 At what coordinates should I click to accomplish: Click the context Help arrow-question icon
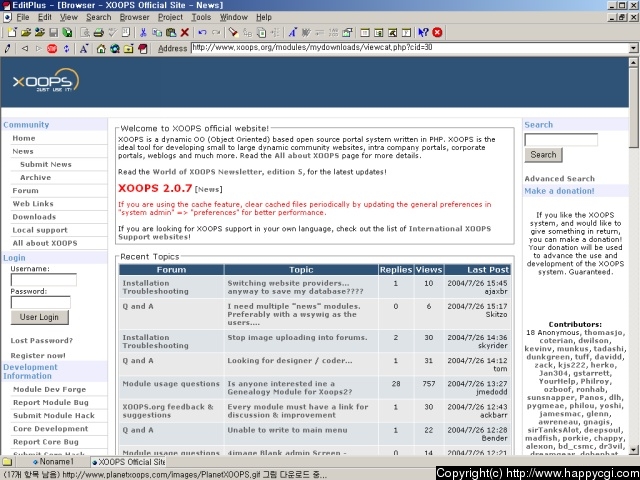coord(423,32)
